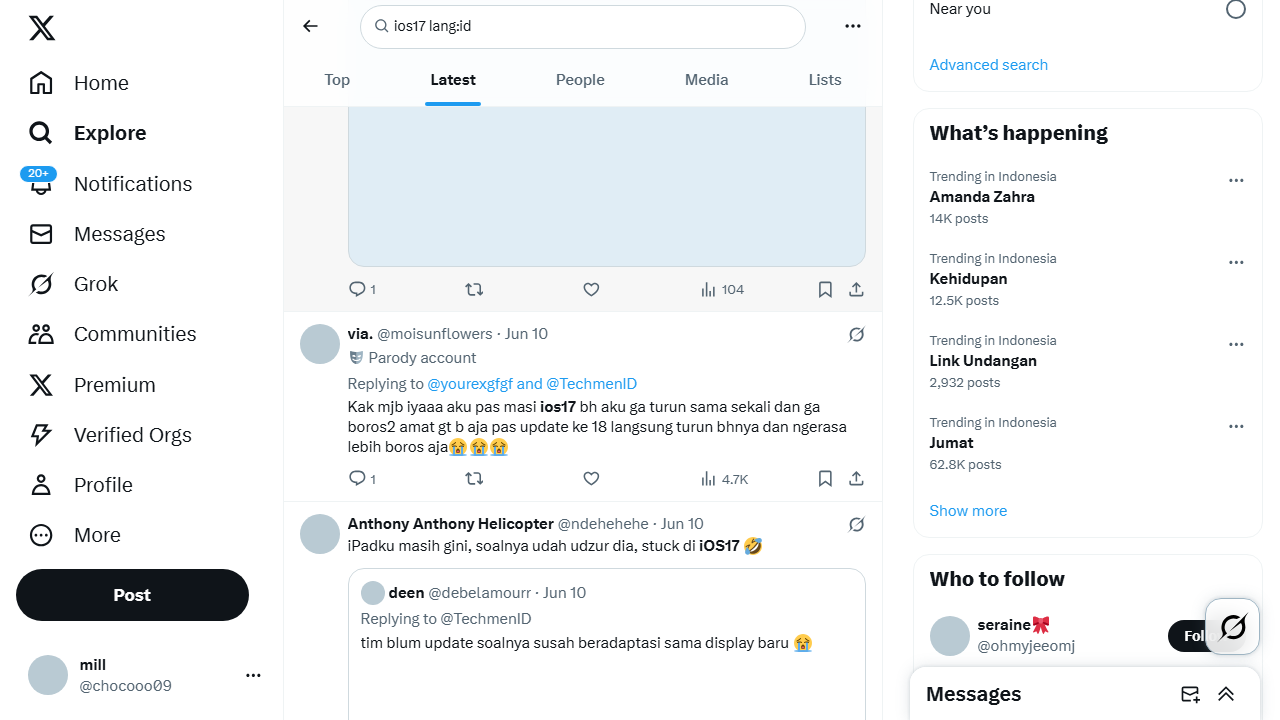The width and height of the screenshot is (1280, 720).
Task: Go back using the arrow icon
Action: click(310, 26)
